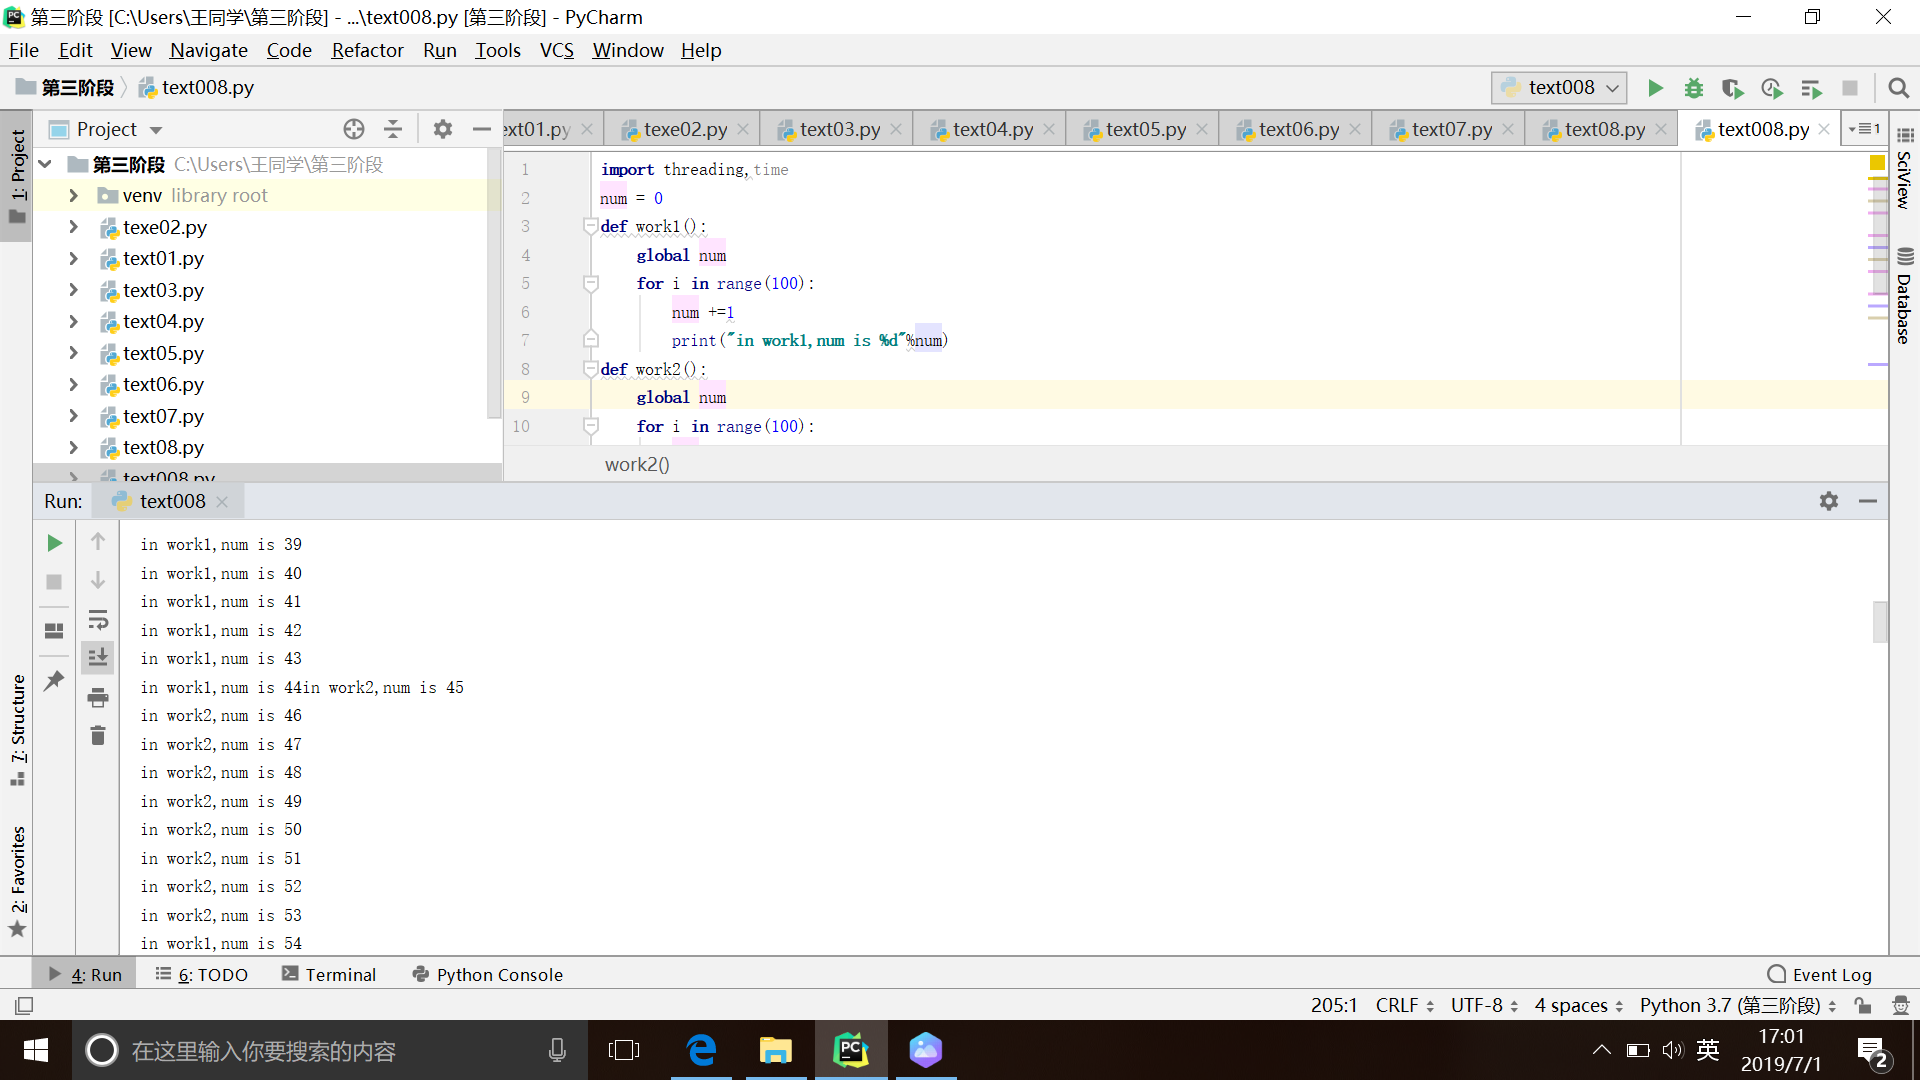1920x1080 pixels.
Task: Rerun text008 in Run panel
Action: pos(55,543)
